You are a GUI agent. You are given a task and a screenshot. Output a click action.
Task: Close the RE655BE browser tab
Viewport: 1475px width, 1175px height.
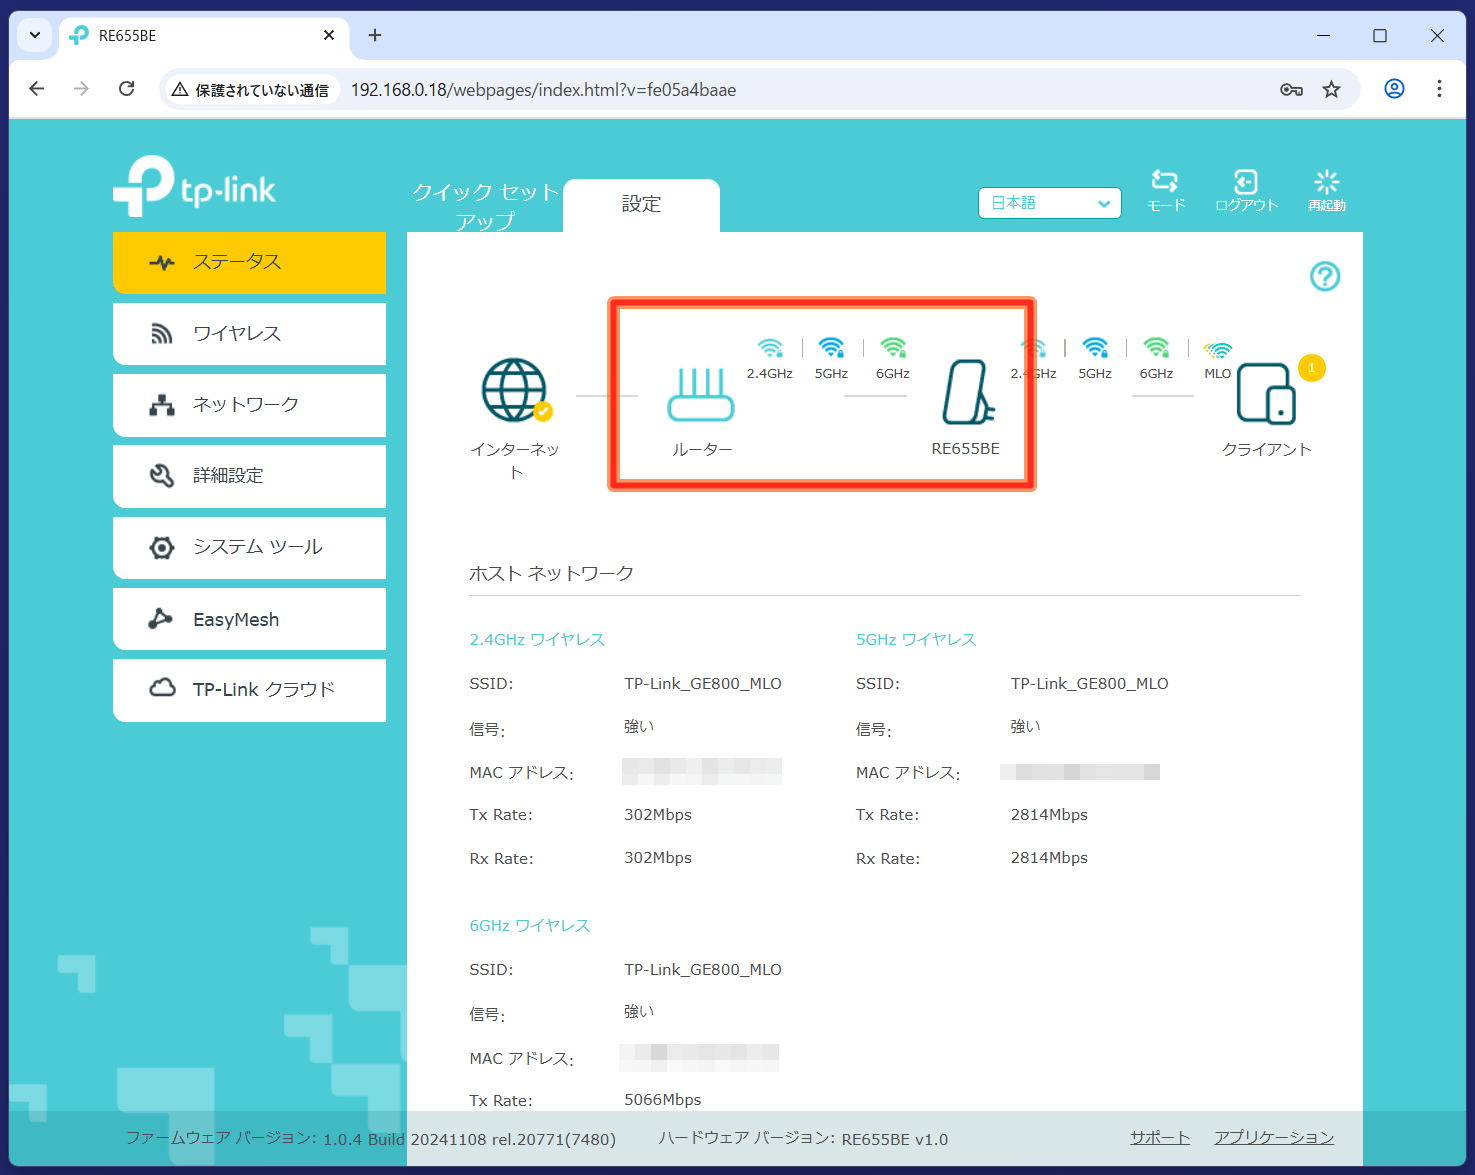[x=329, y=35]
